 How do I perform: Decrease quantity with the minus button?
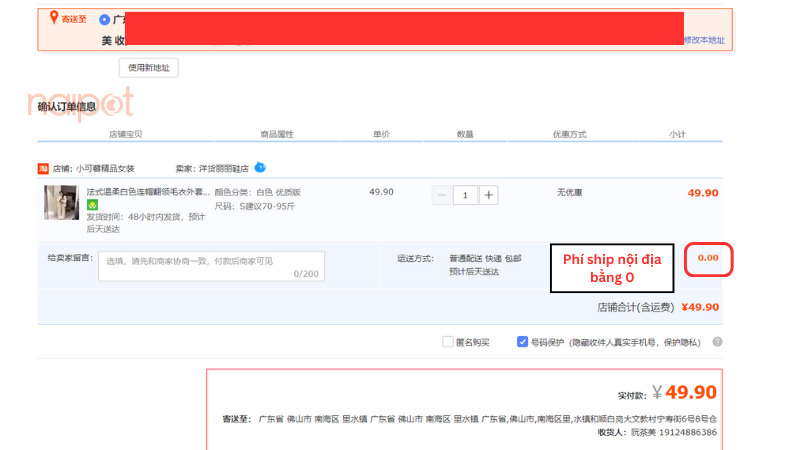[x=441, y=195]
